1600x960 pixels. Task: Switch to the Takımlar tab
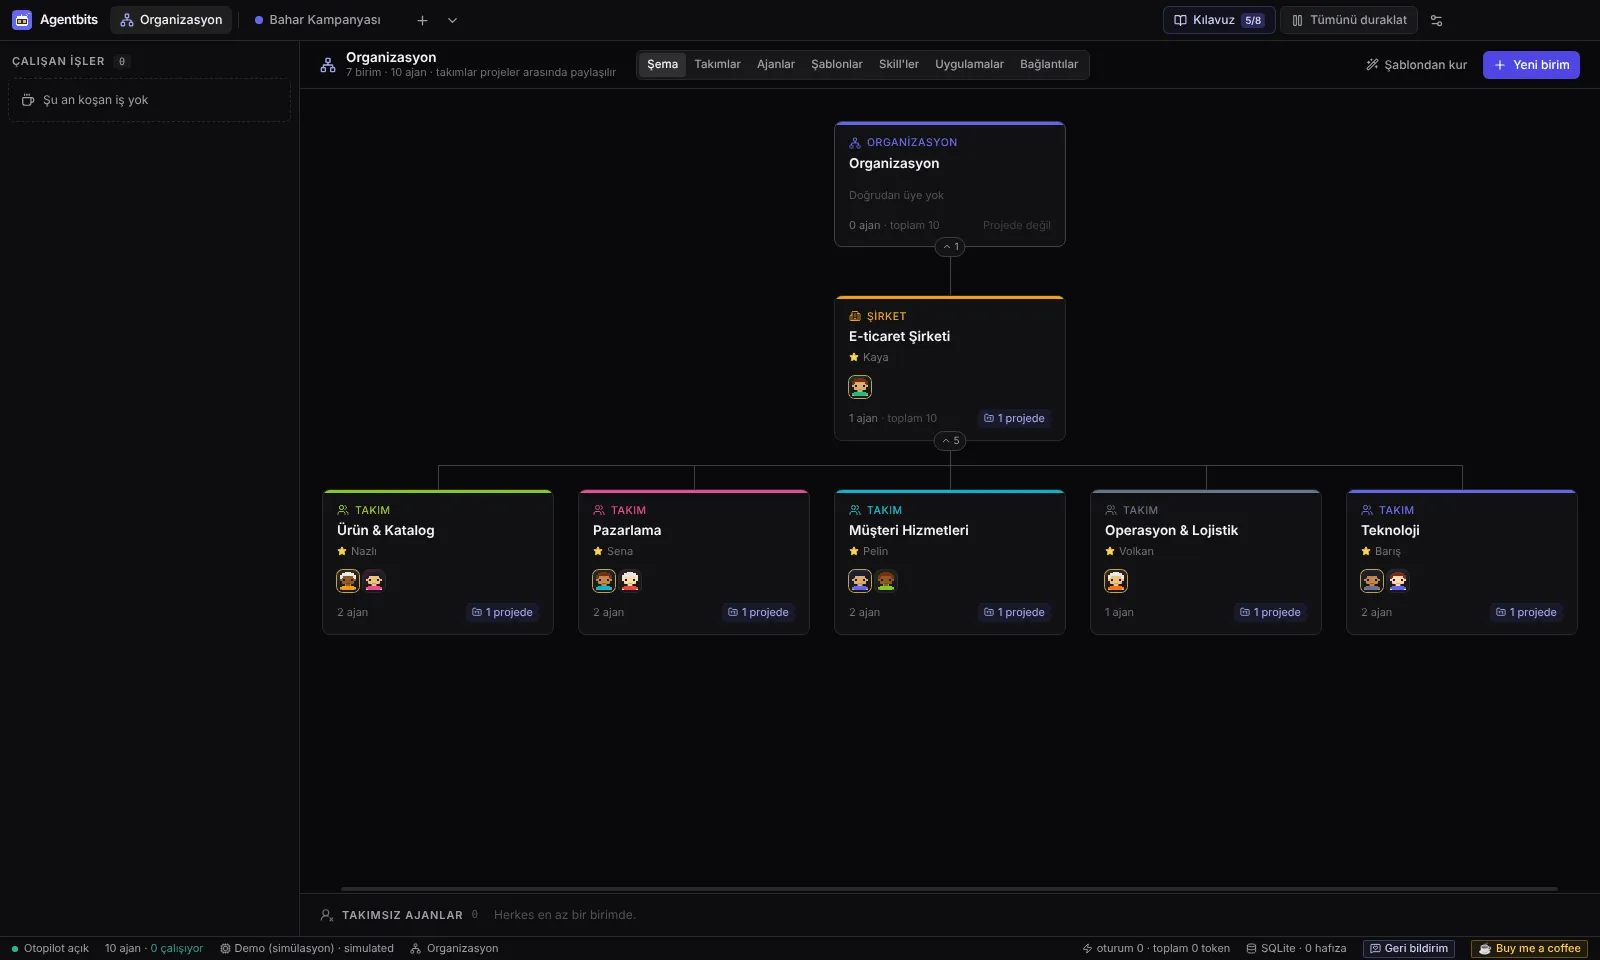pyautogui.click(x=717, y=64)
